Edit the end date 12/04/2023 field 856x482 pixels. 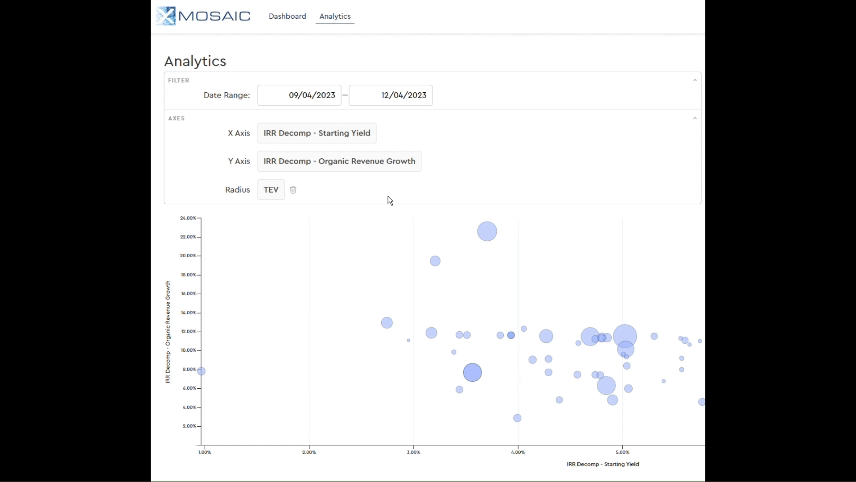pyautogui.click(x=391, y=95)
